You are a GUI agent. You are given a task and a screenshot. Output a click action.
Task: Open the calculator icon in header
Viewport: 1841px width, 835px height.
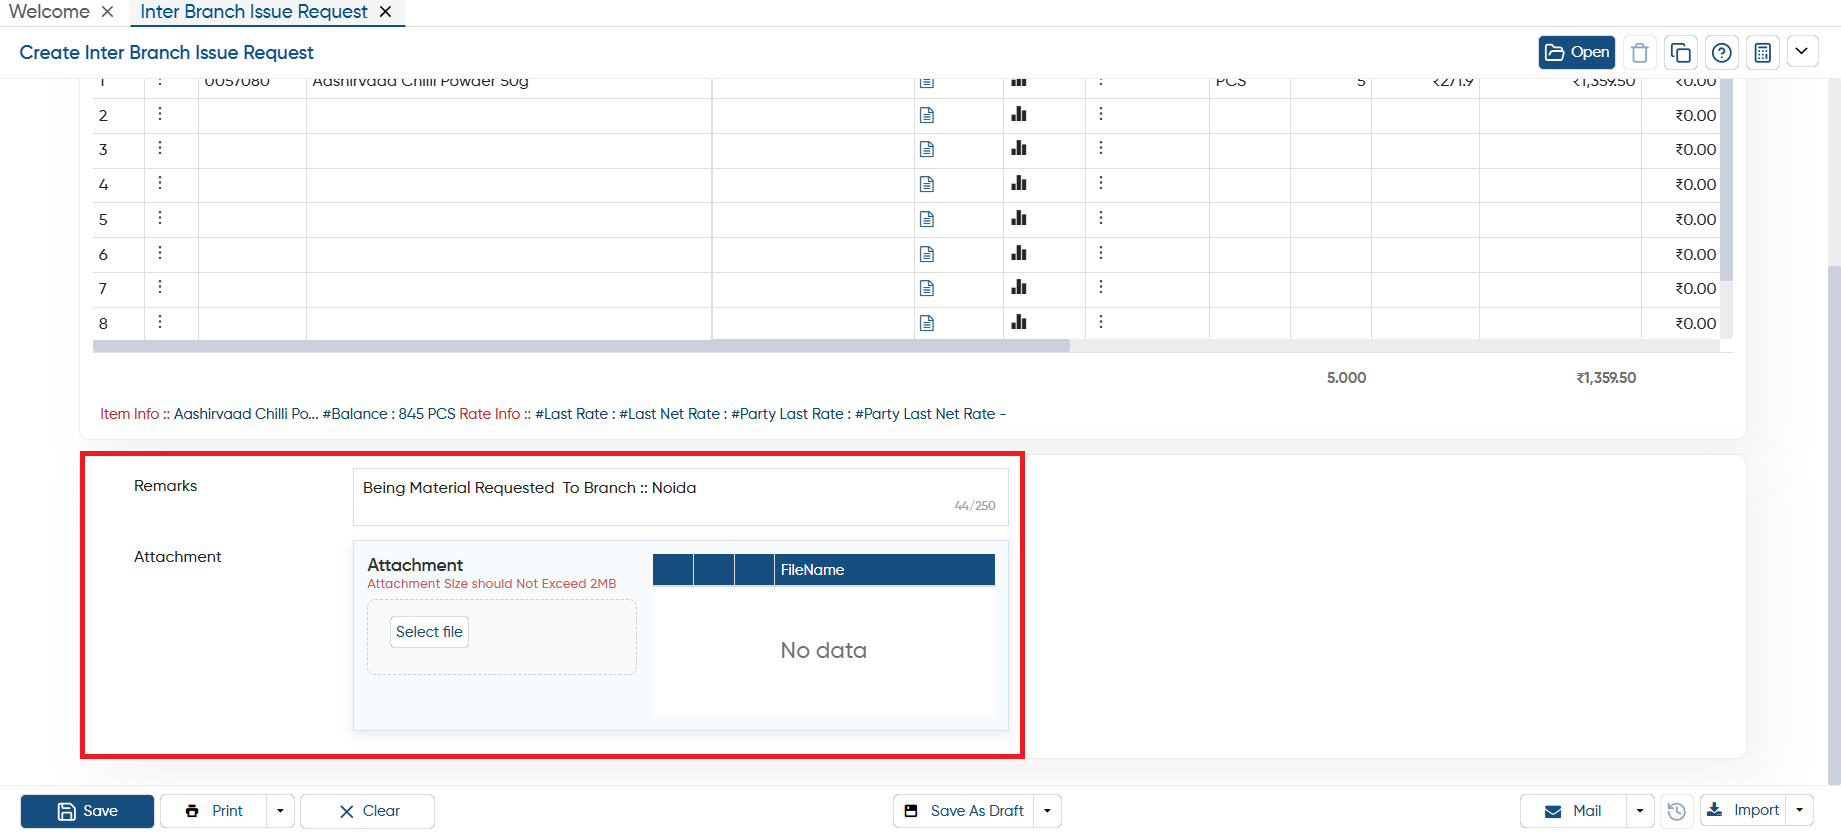click(1762, 52)
